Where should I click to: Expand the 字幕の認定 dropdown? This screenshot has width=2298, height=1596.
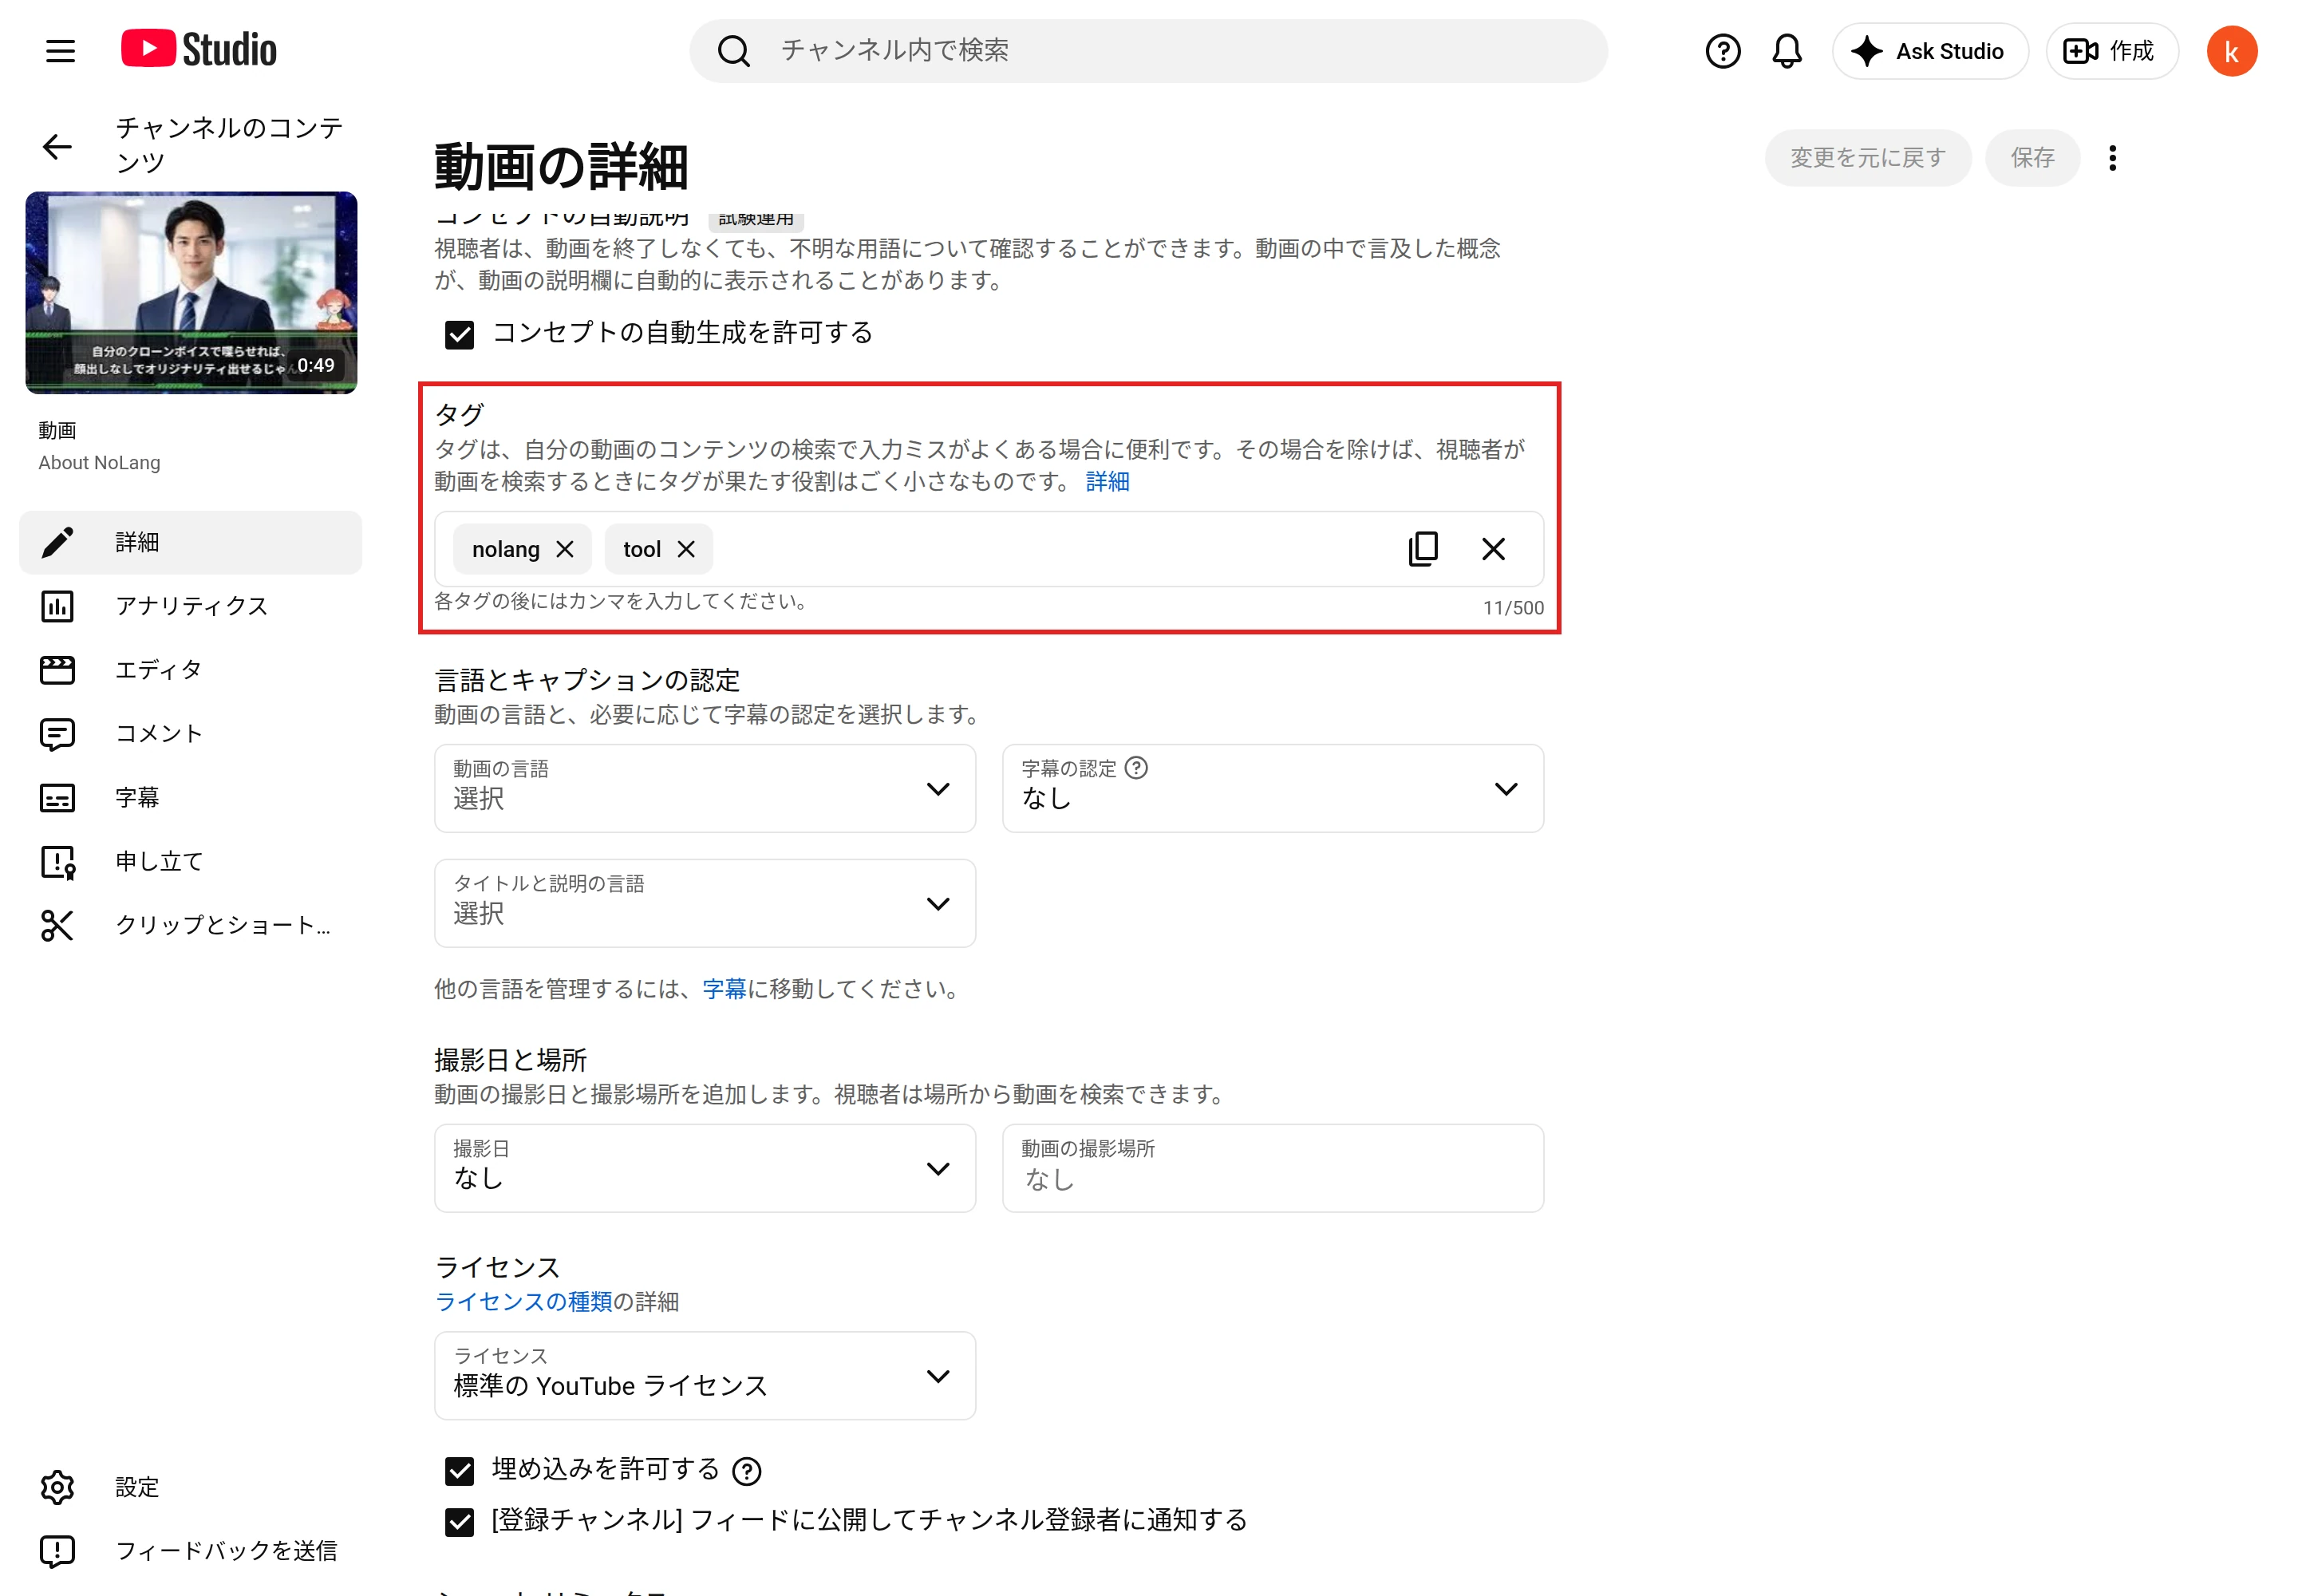click(1272, 788)
